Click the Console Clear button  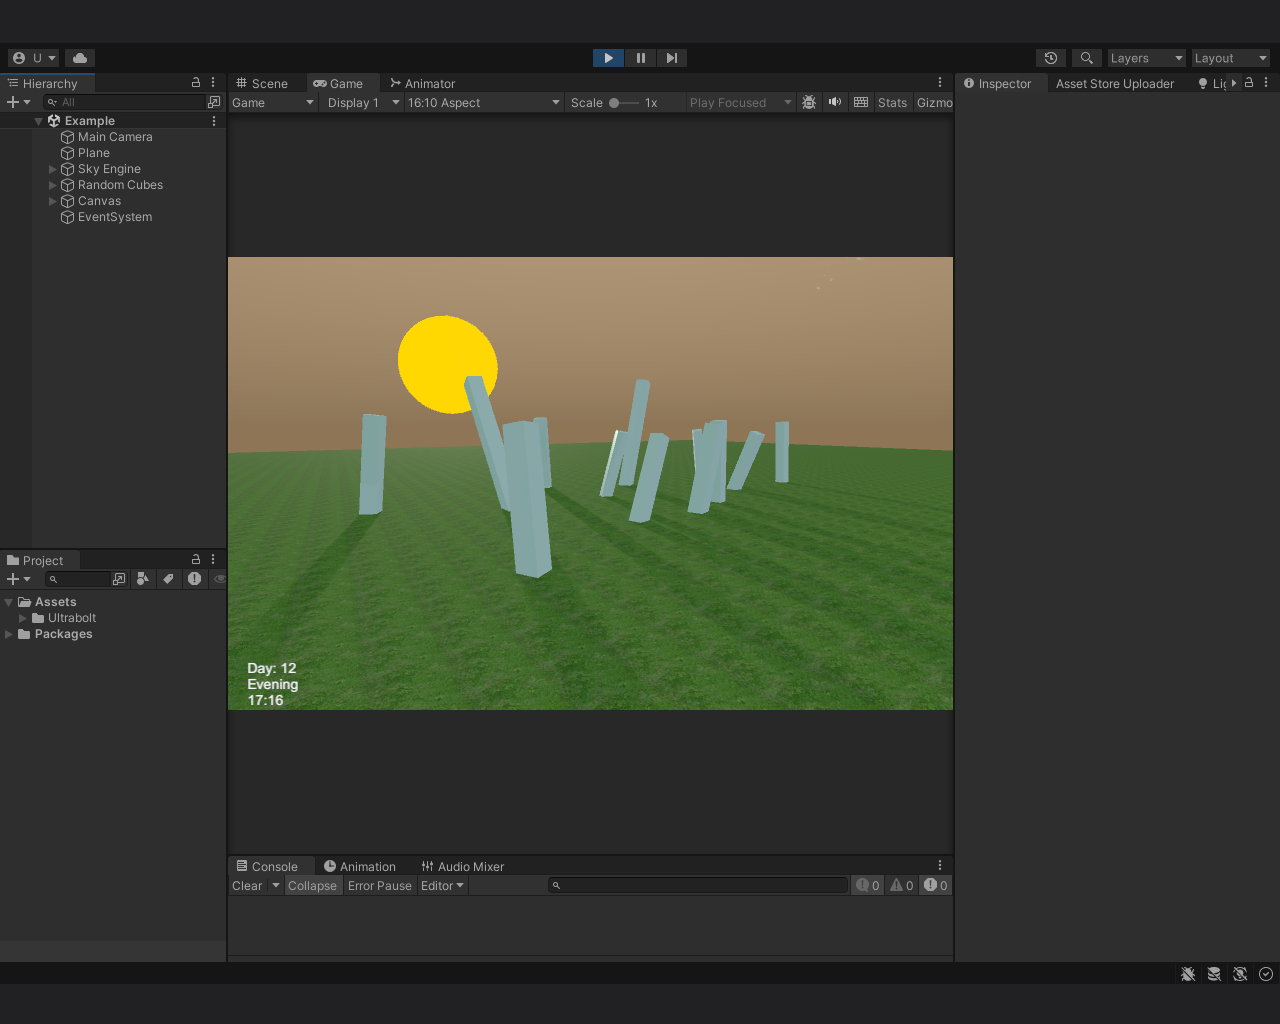click(x=247, y=886)
